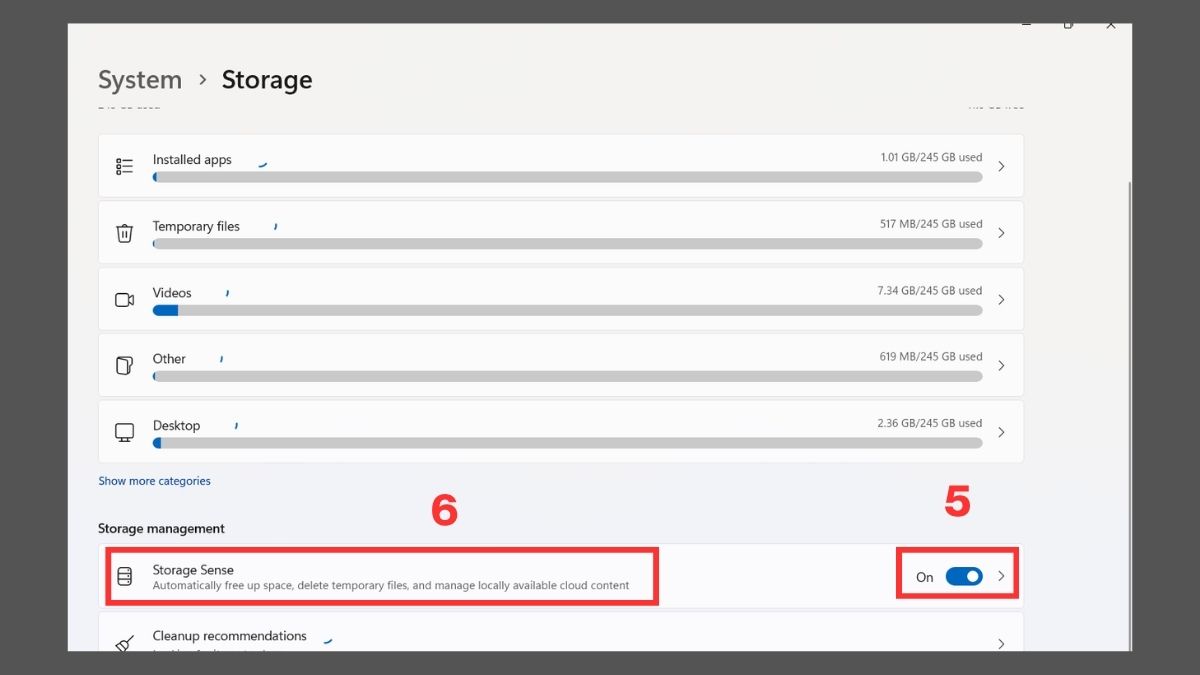Open Cleanup recommendations chevron
Viewport: 1200px width, 675px height.
pos(1001,644)
